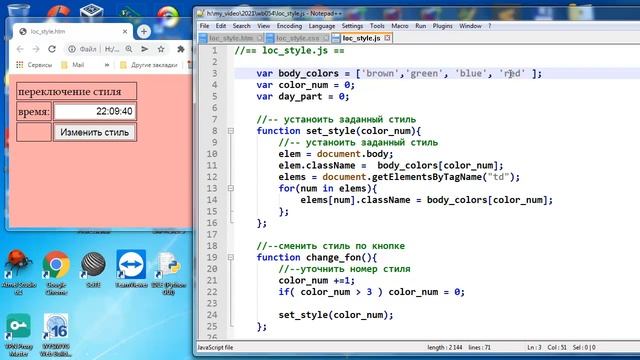Click line number 3 in margin

pos(214,73)
